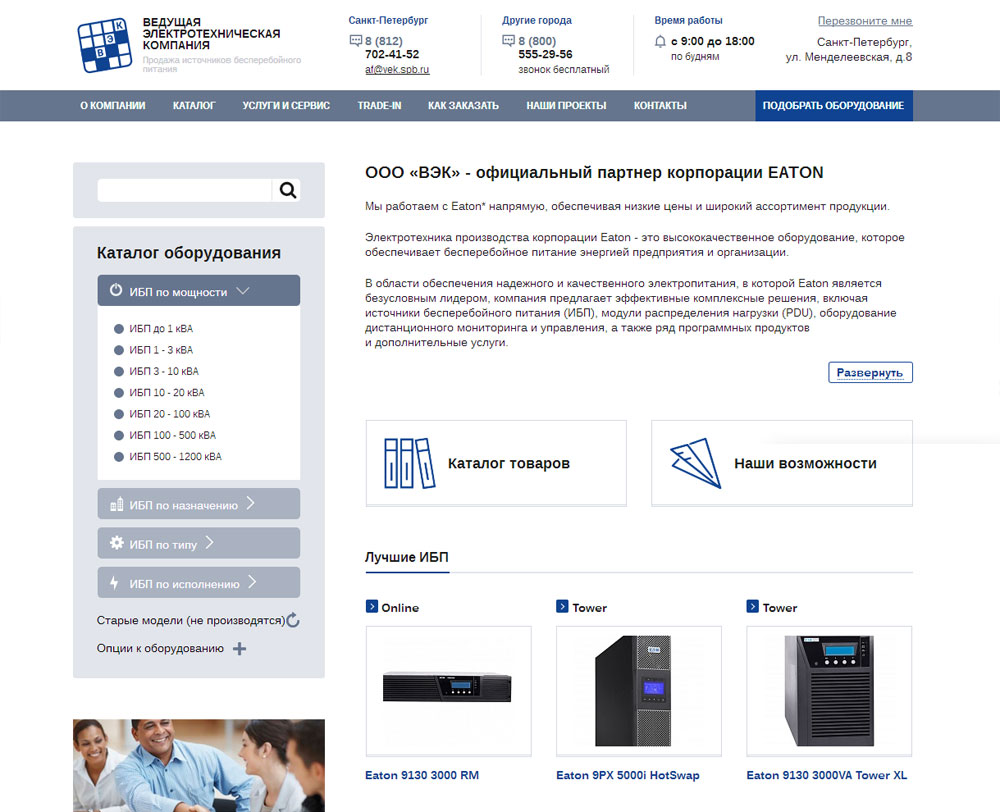Open the КАТАЛОГ menu item
The image size is (1000, 812).
pos(194,106)
